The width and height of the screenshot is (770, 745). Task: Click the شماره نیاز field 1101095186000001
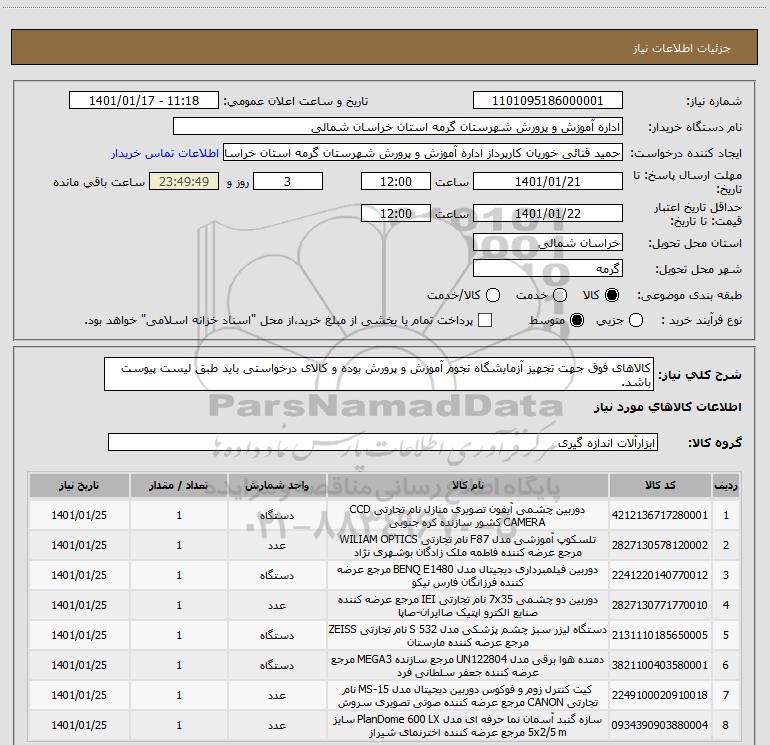click(x=548, y=101)
